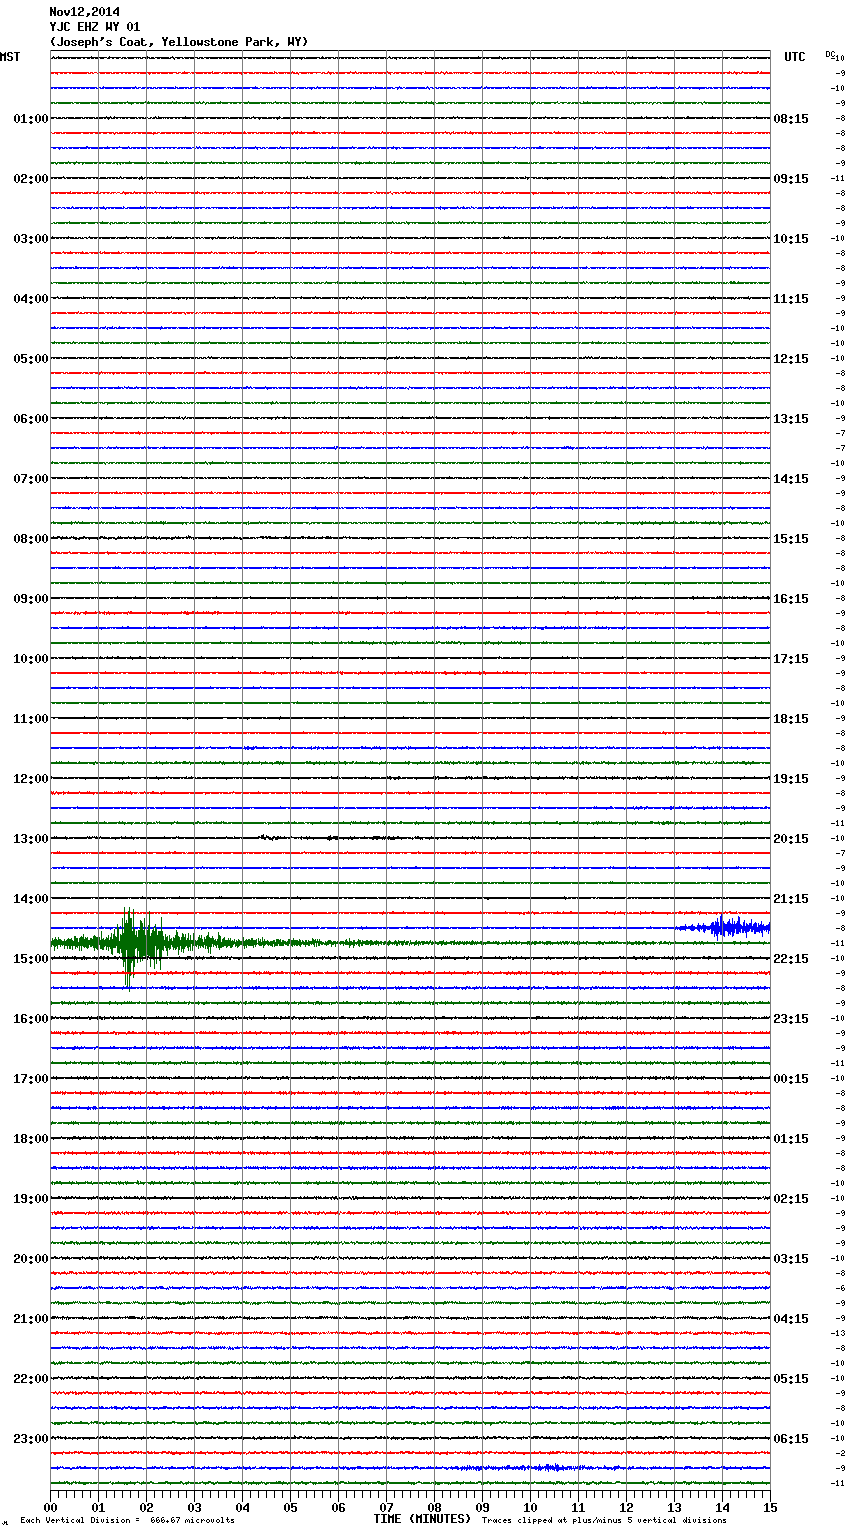Click the 06:15 UTC time label
Screen dimensions: 850x1534
(x=791, y=1439)
